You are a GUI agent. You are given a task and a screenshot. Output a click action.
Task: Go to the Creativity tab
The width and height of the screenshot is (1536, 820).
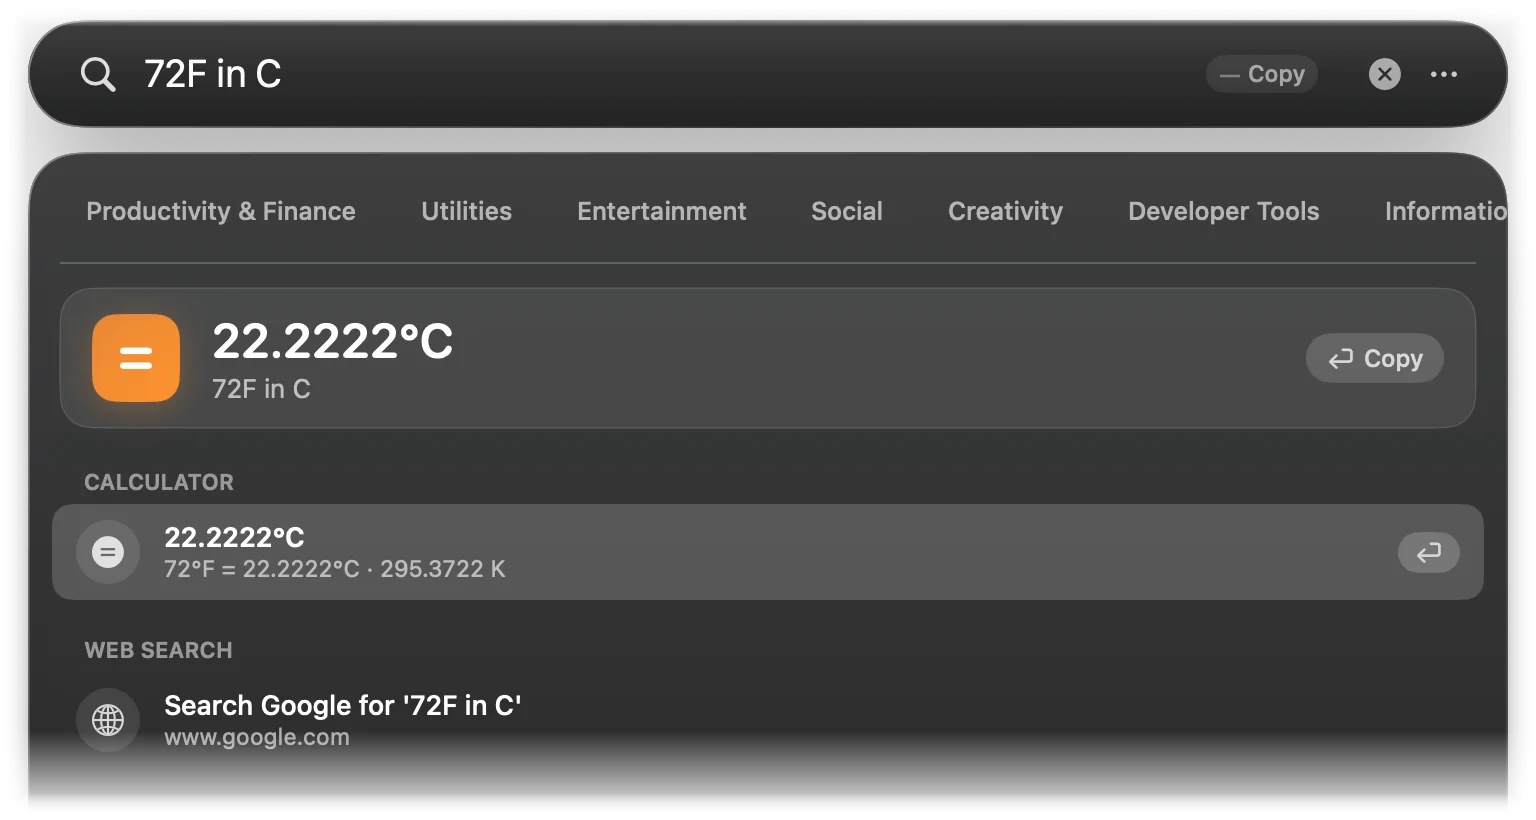(x=1005, y=211)
